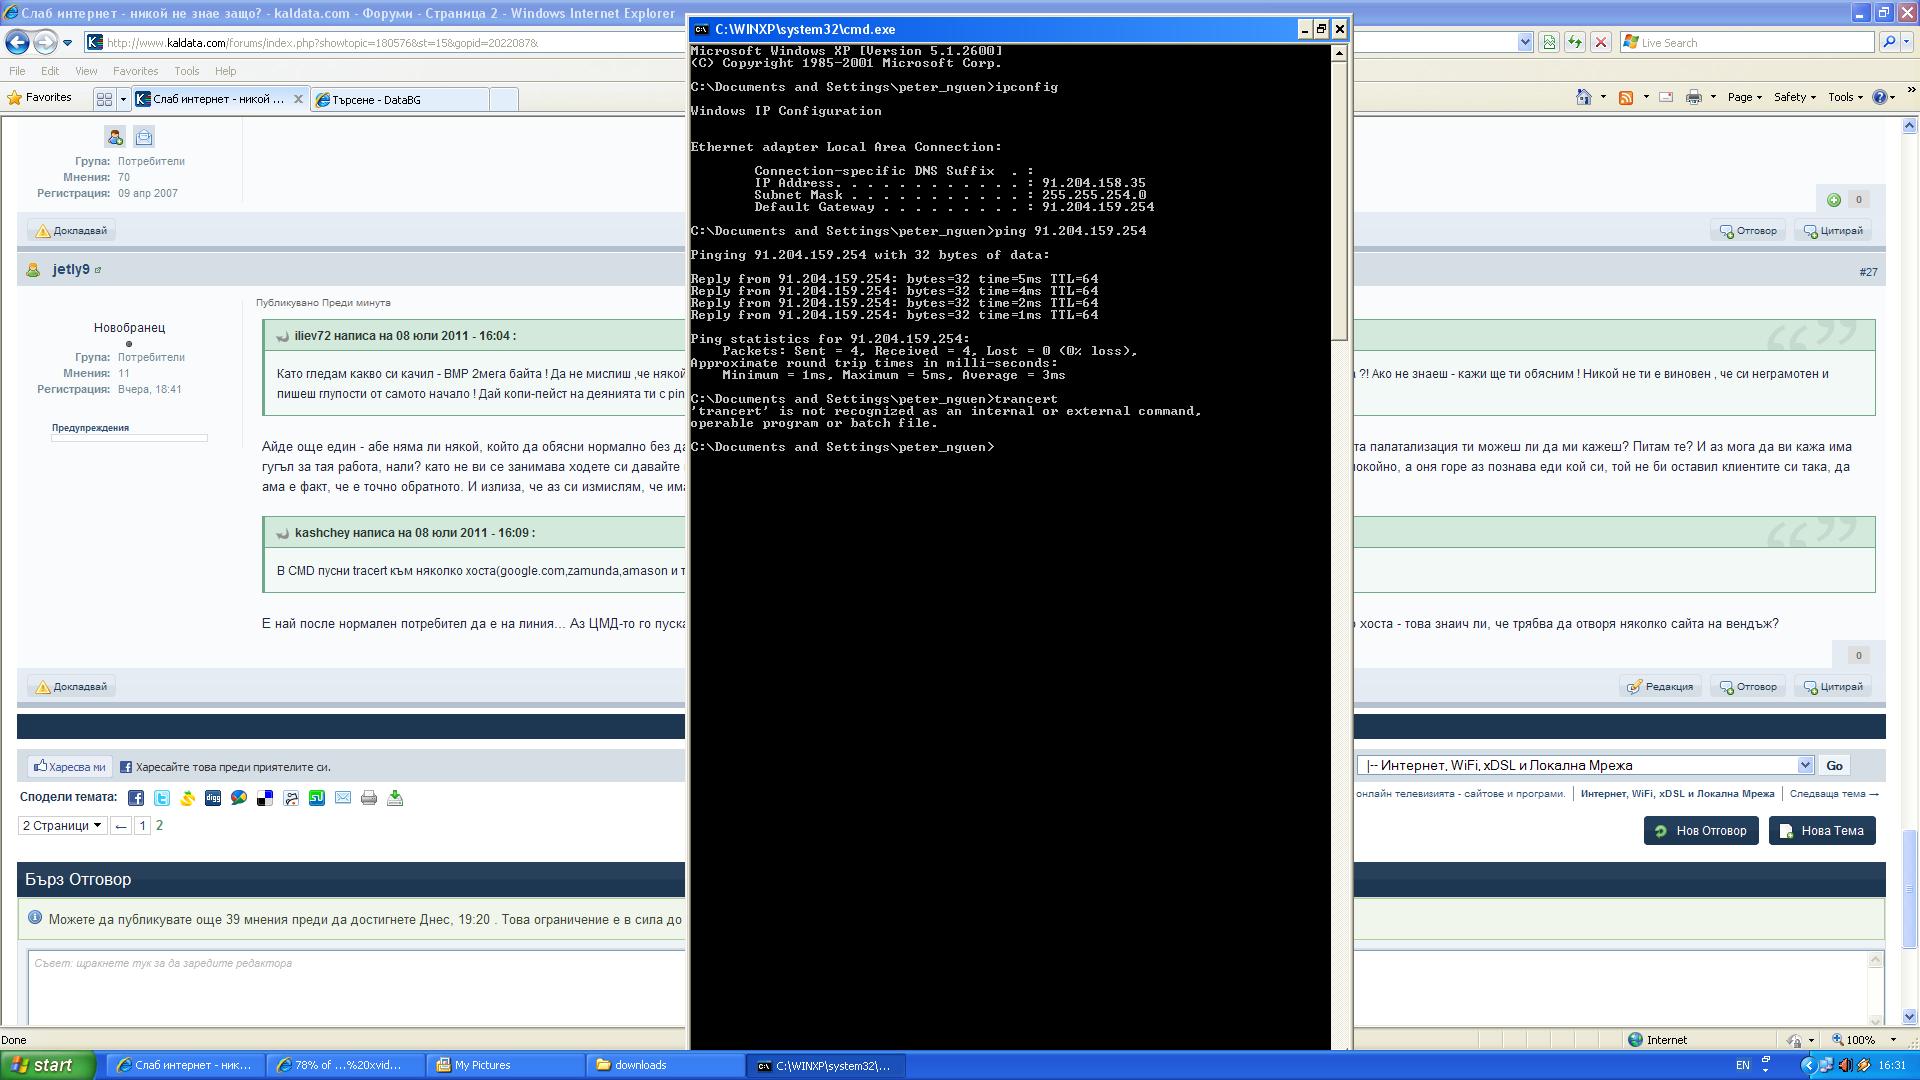Click the printer icon in command bar

tap(1693, 97)
